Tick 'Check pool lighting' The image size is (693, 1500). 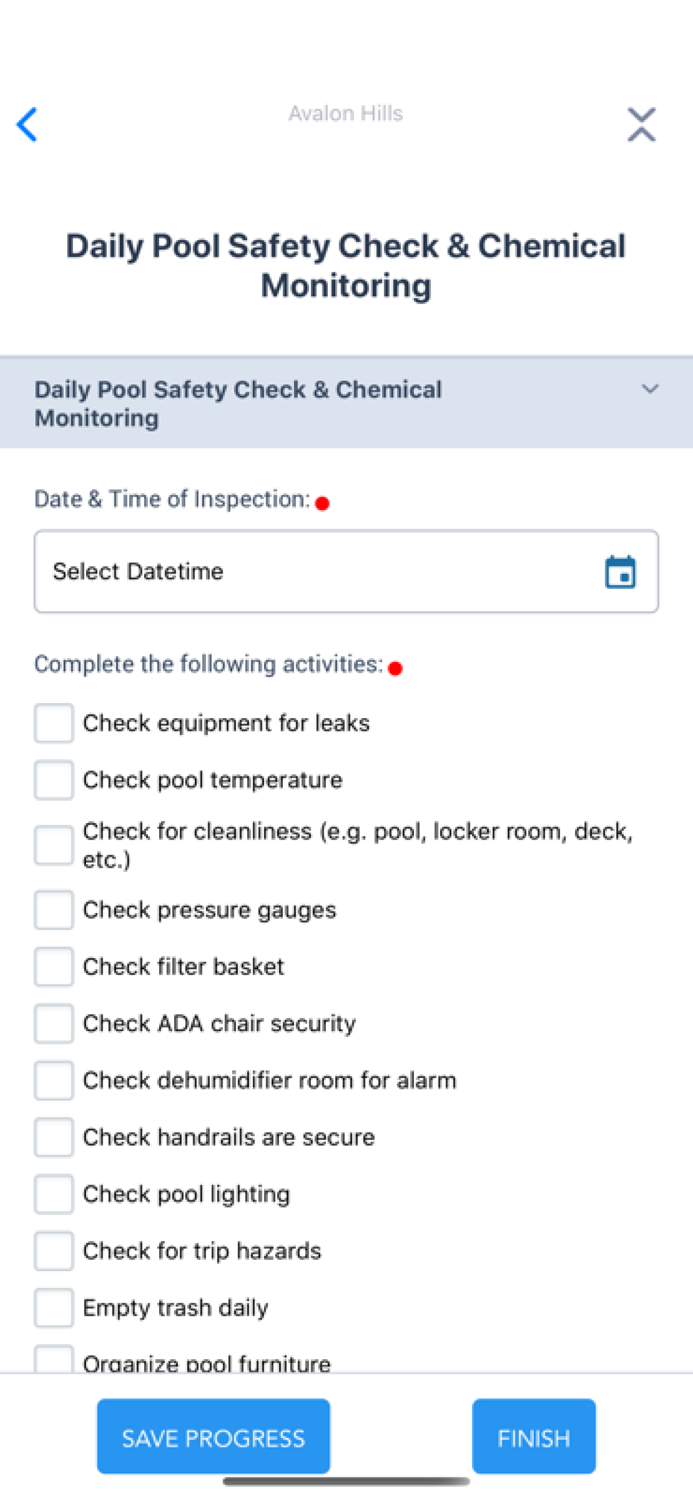tap(53, 1193)
